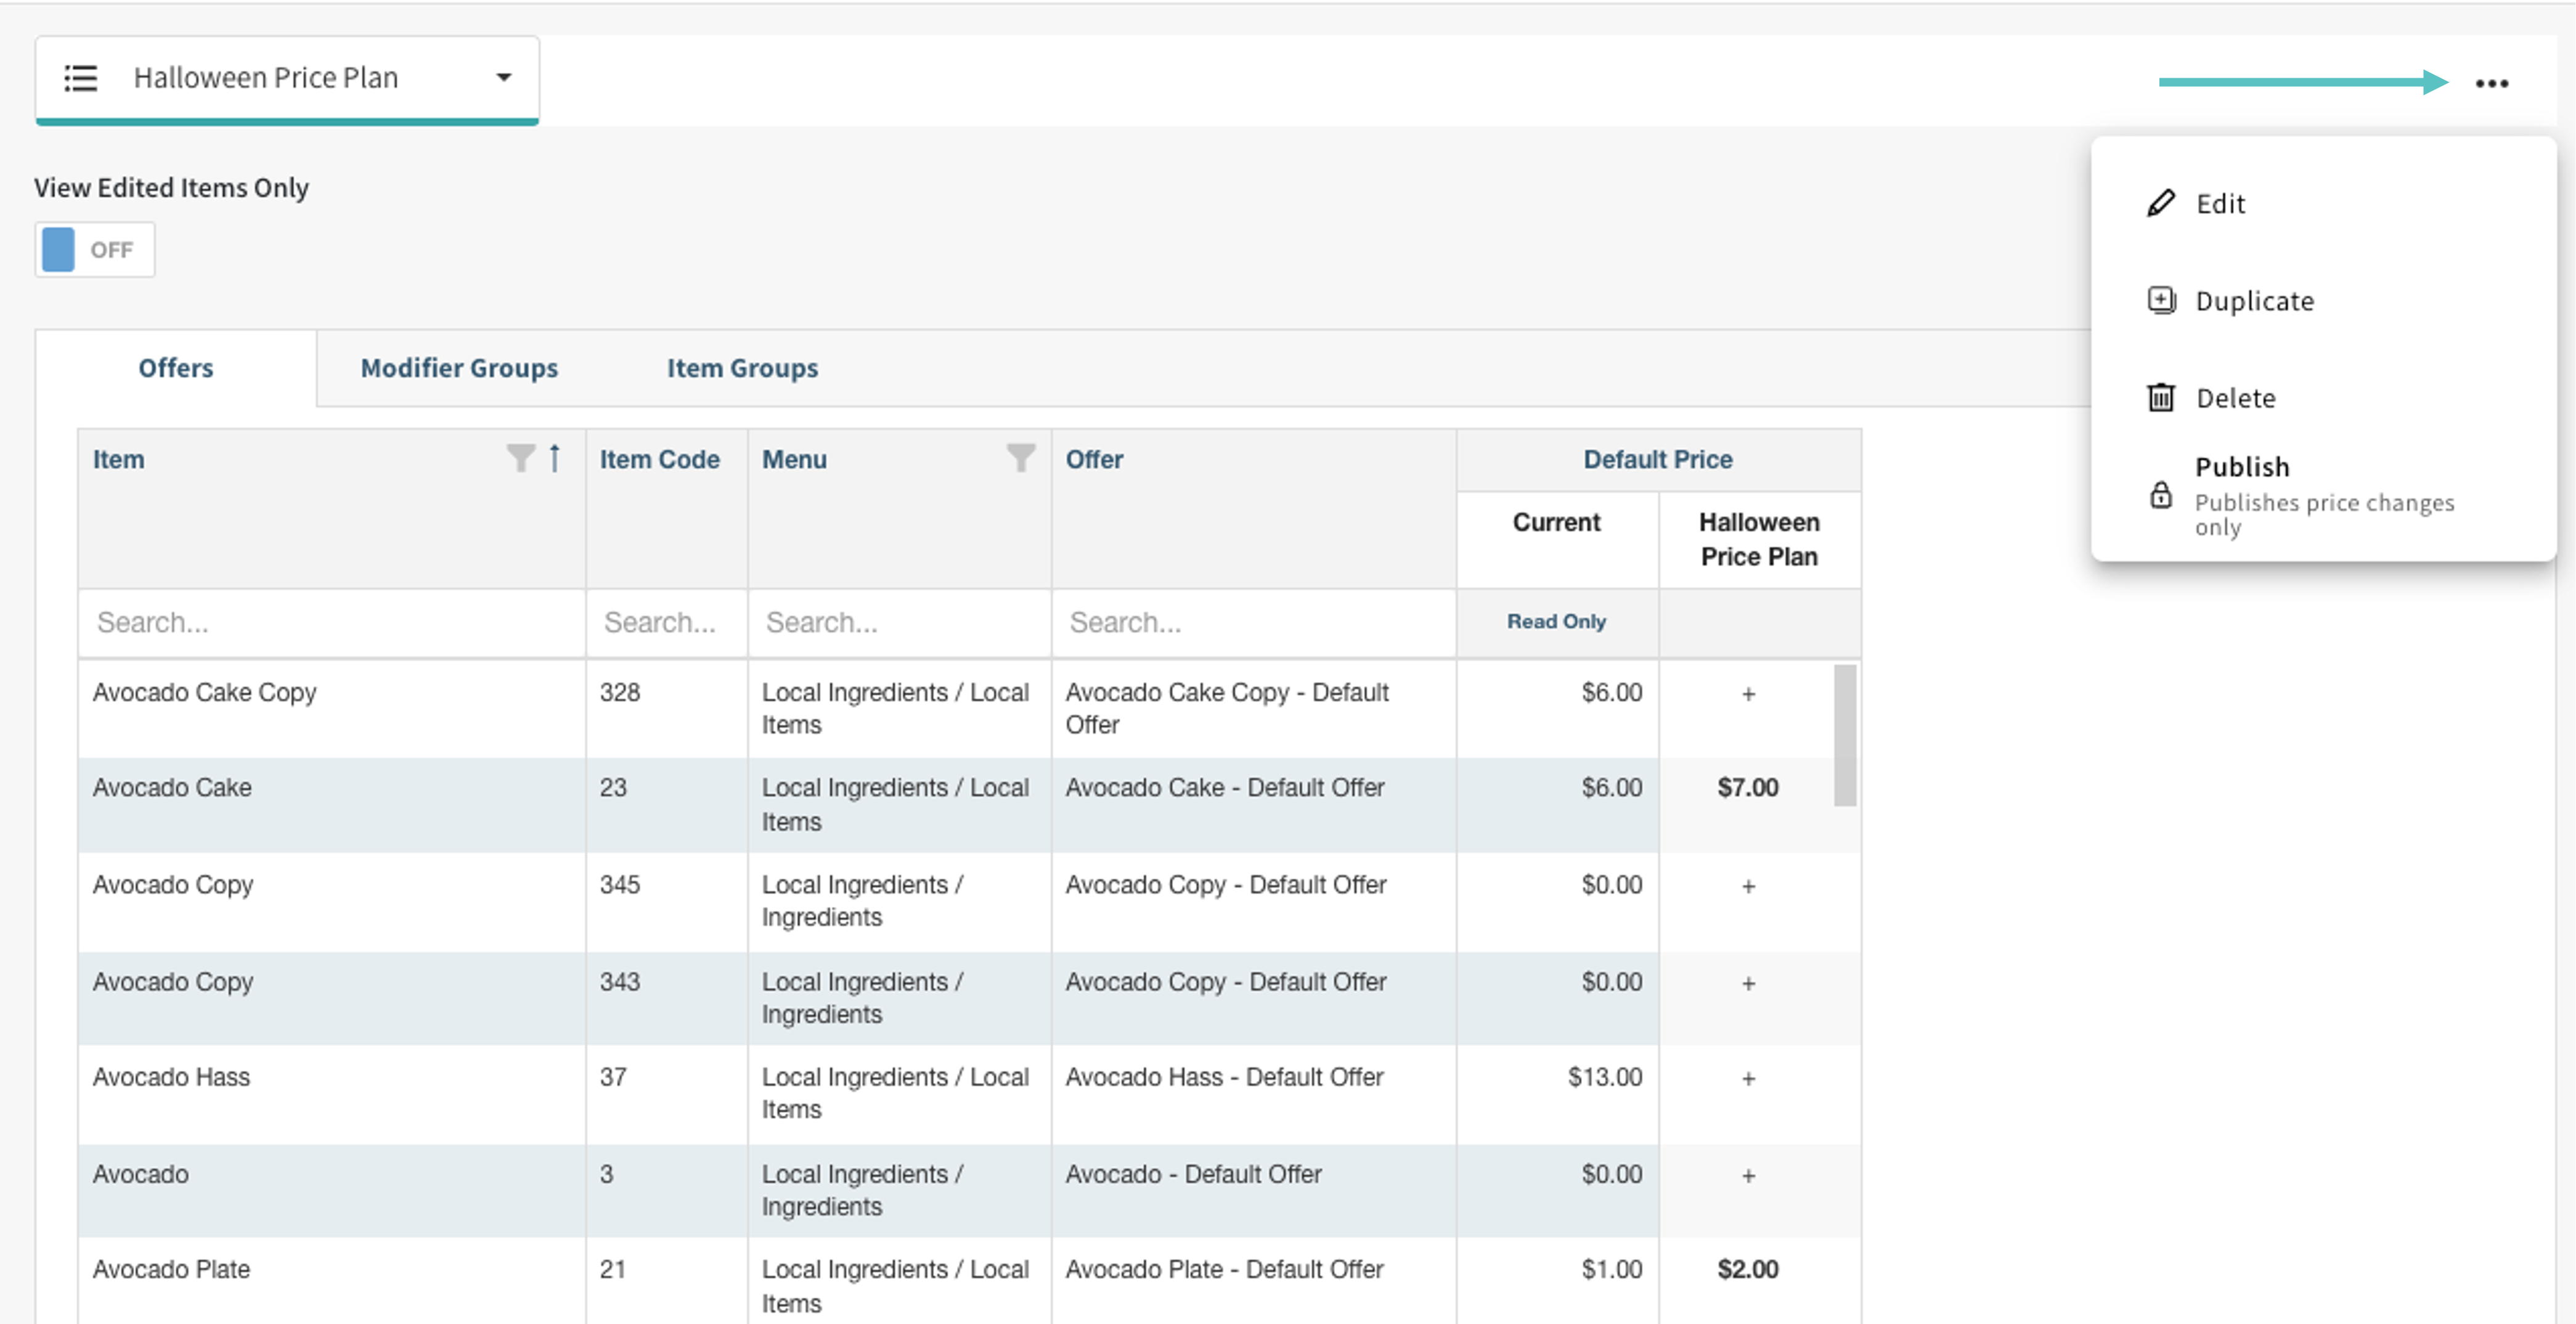Click the Publish lock icon
This screenshot has width=2576, height=1324.
point(2161,495)
